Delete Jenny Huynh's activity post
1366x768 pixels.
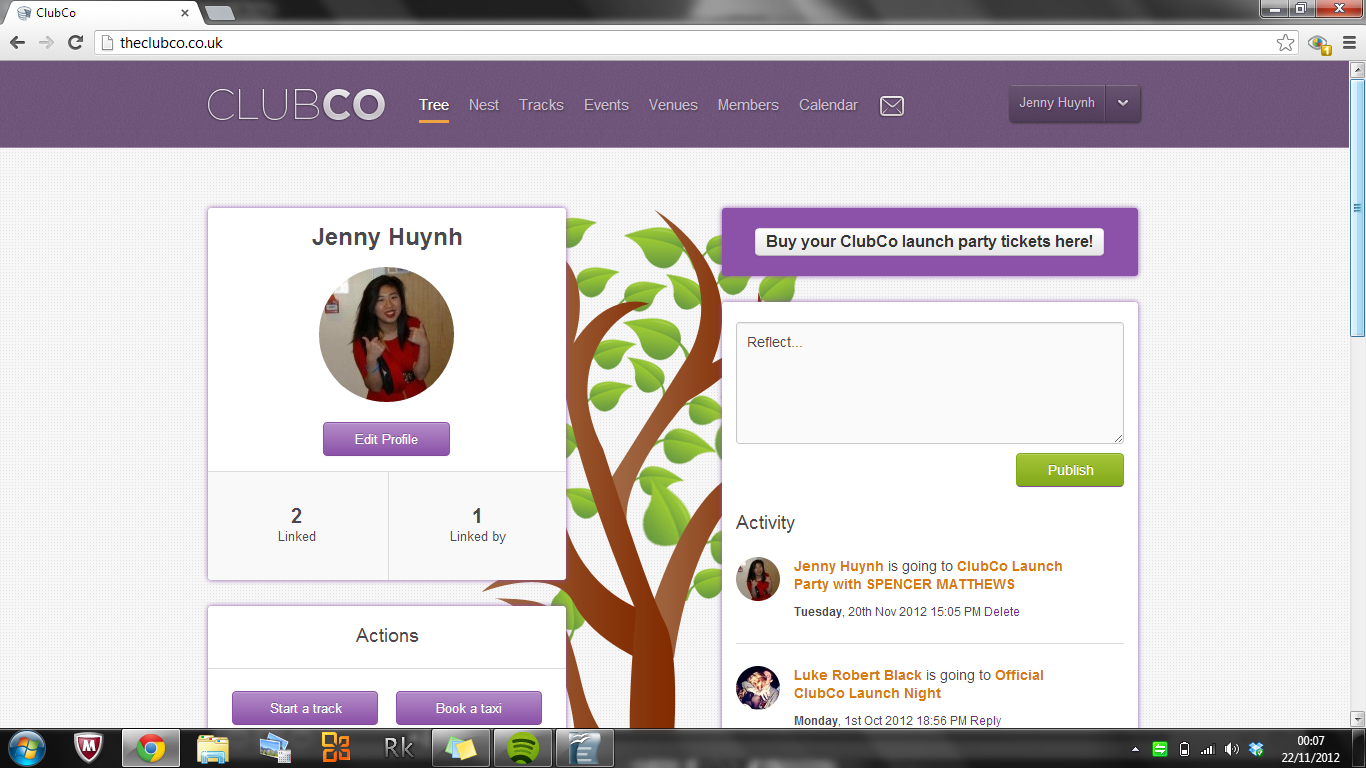coord(1002,611)
